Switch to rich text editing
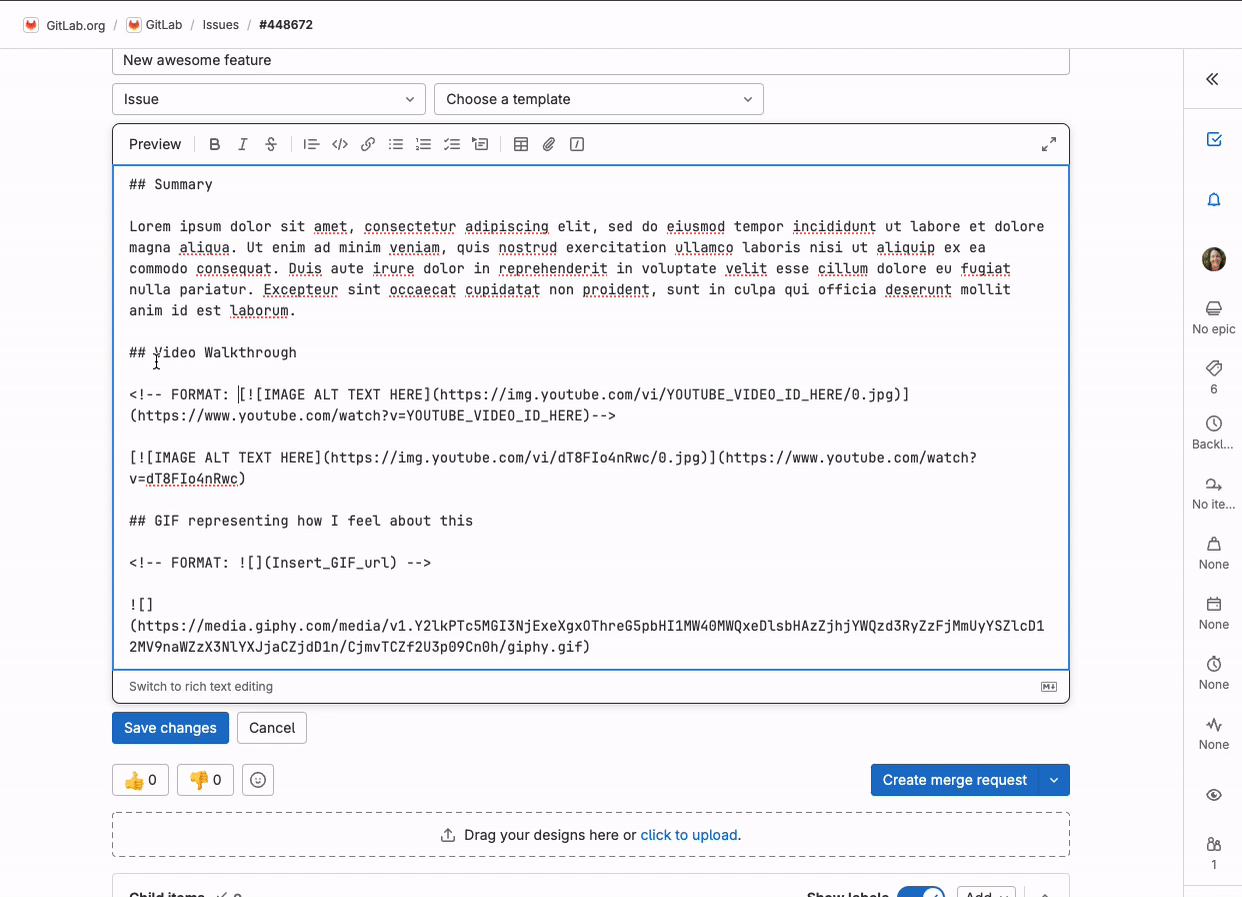Screen dimensions: 1242x897 [201, 687]
